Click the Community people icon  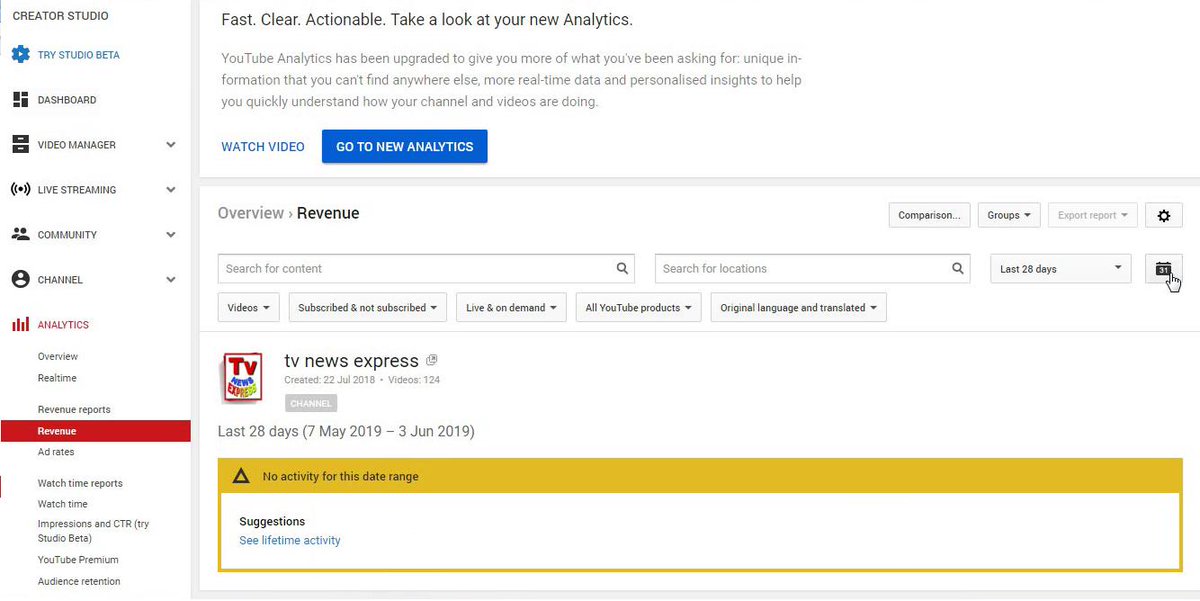point(20,235)
